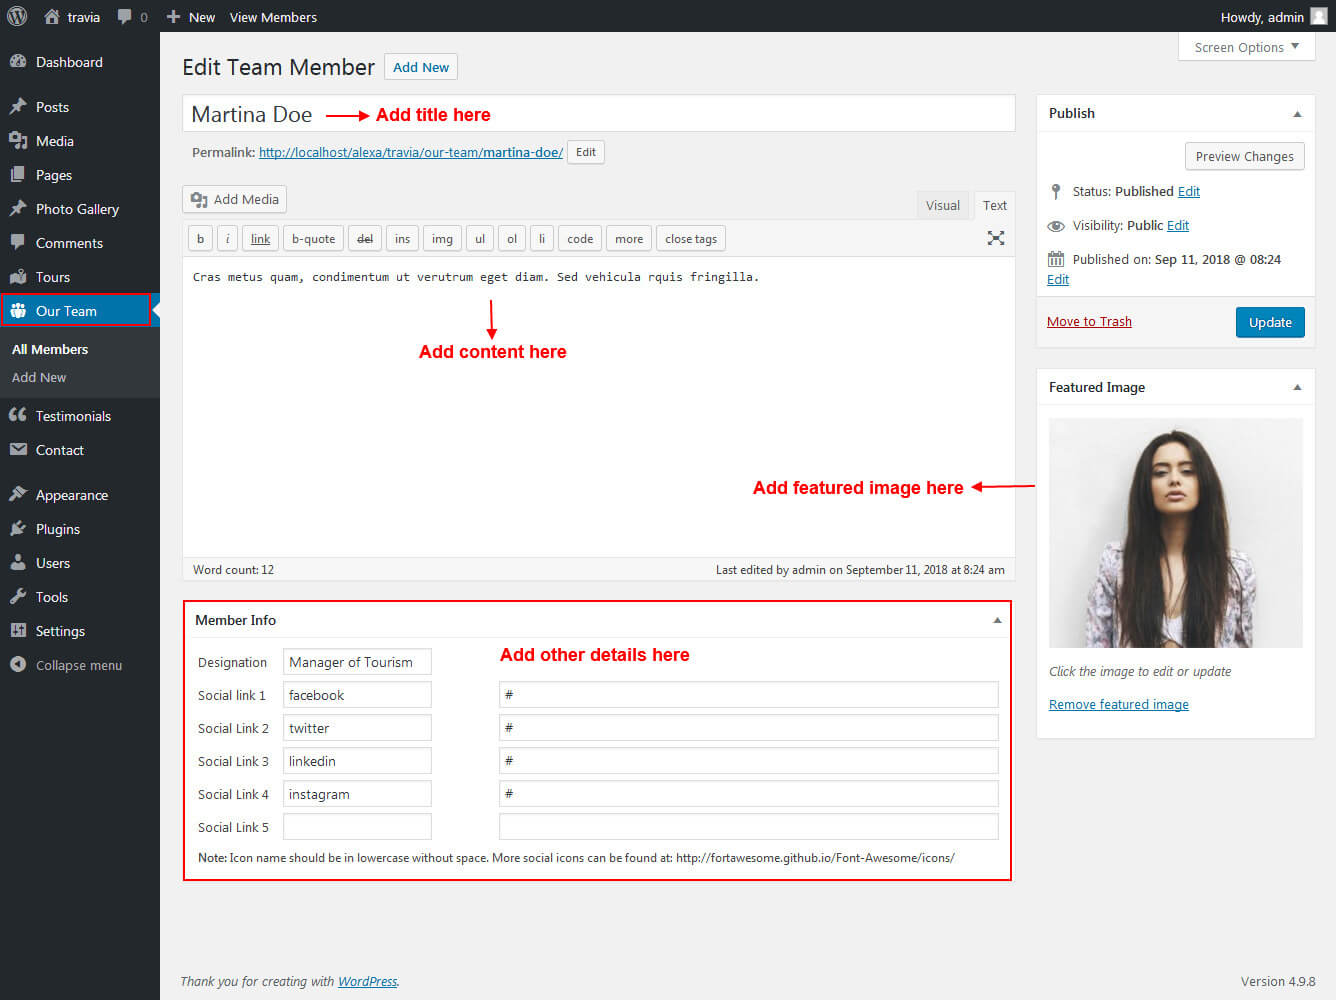Screen dimensions: 1336x1000
Task: Click the WordPress logo icon
Action: click(17, 16)
